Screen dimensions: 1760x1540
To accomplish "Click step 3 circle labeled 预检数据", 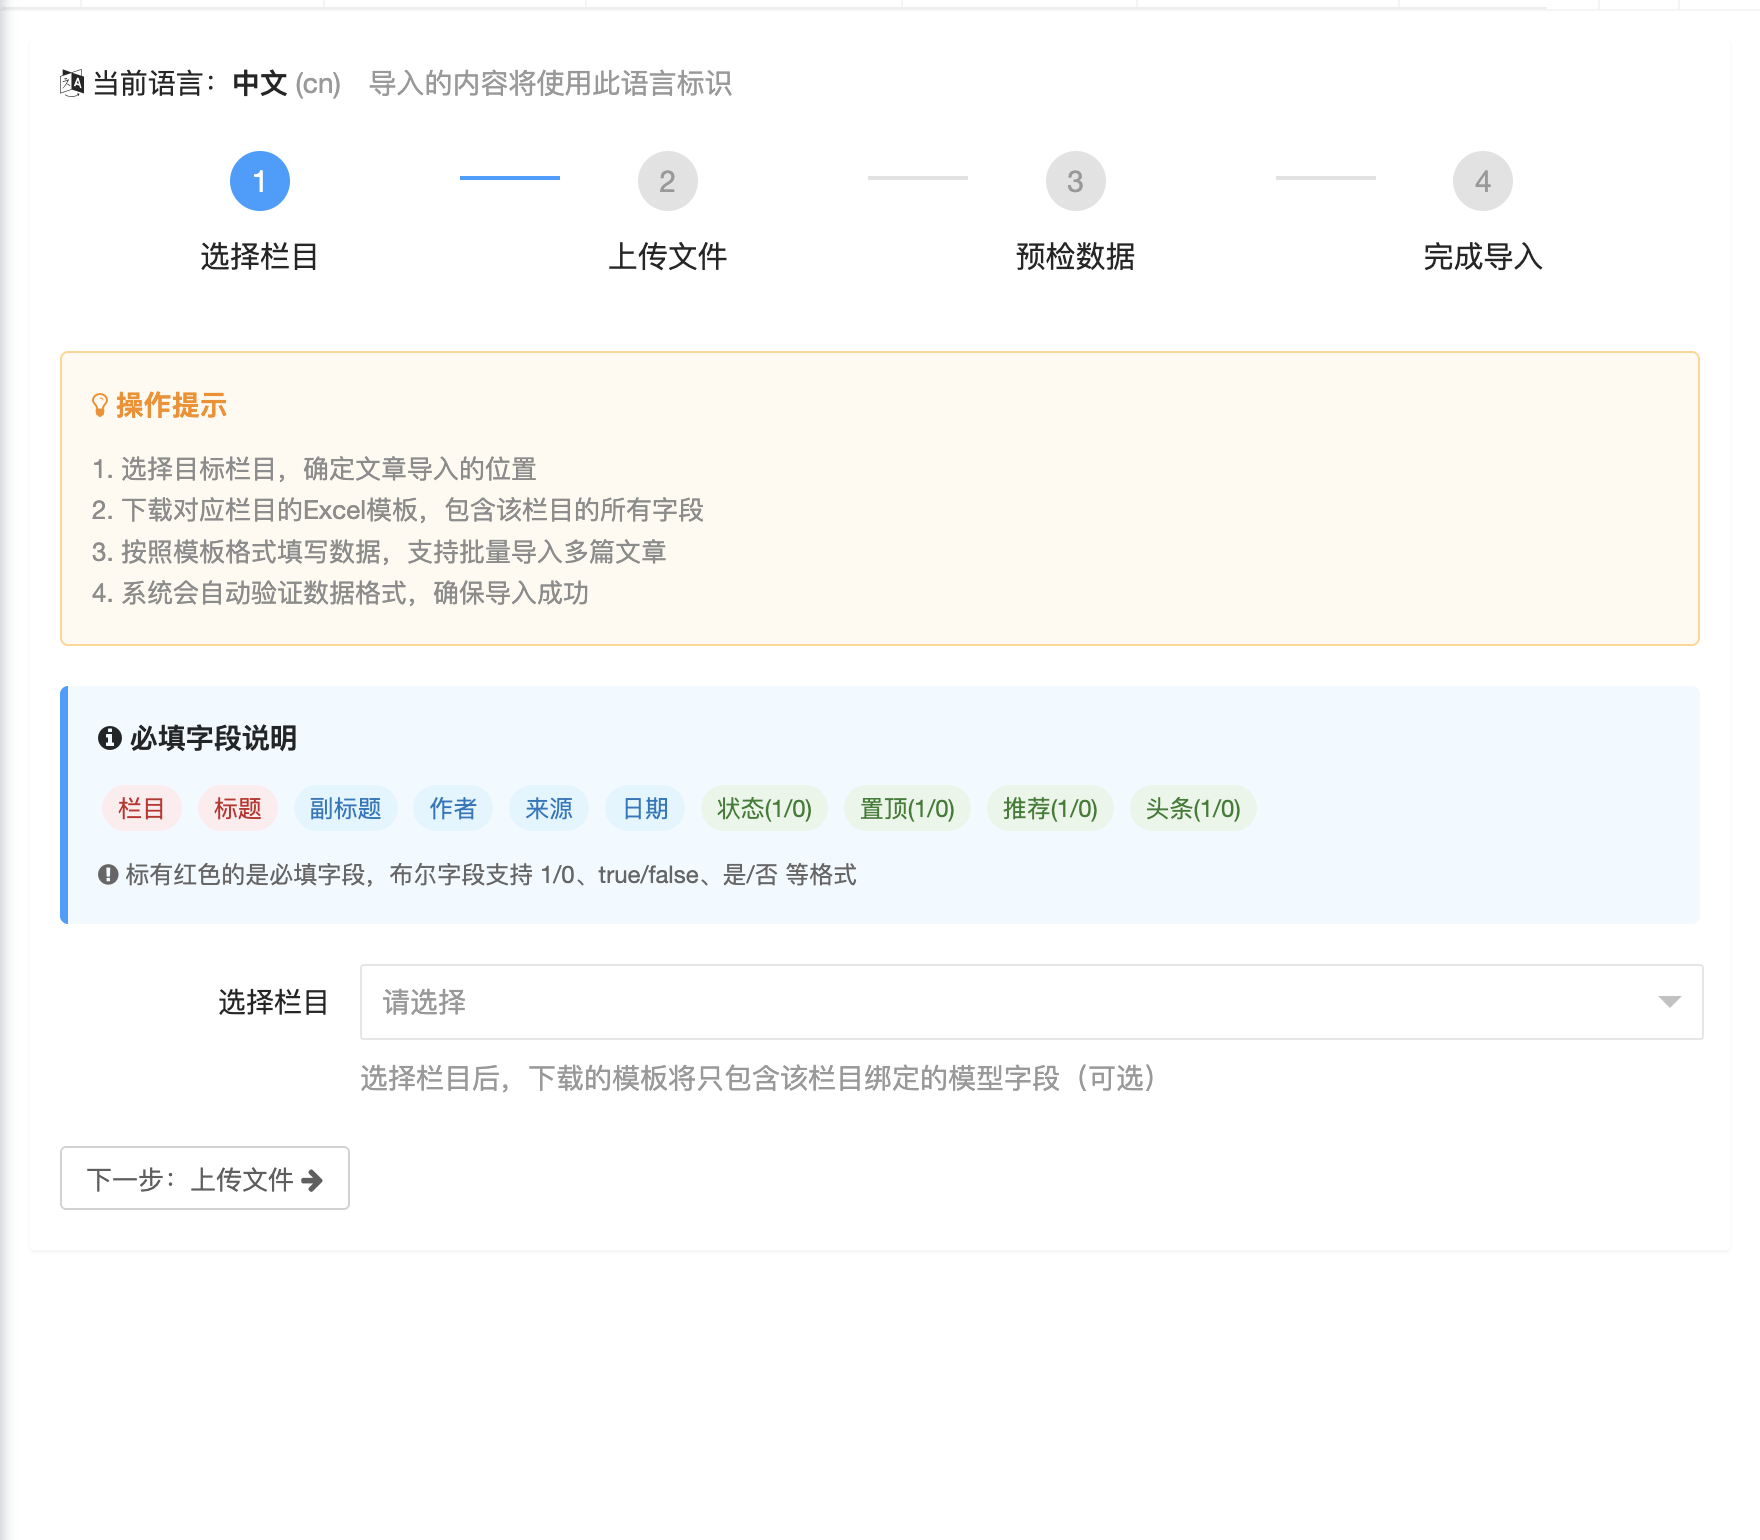I will pyautogui.click(x=1075, y=181).
